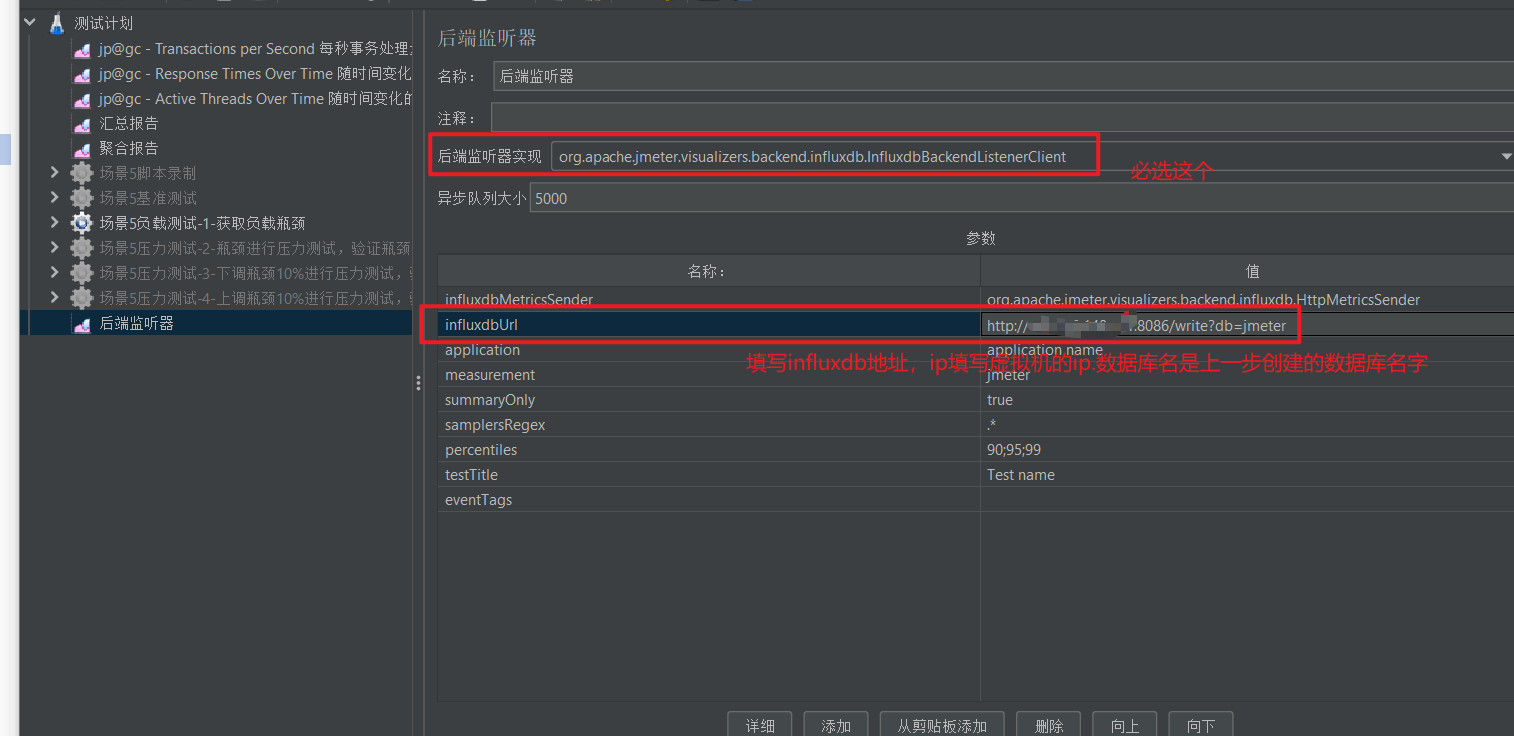Screen dimensions: 1514x736
Task: Expand the 场景5压力测试-3 thread group
Action: click(x=55, y=273)
